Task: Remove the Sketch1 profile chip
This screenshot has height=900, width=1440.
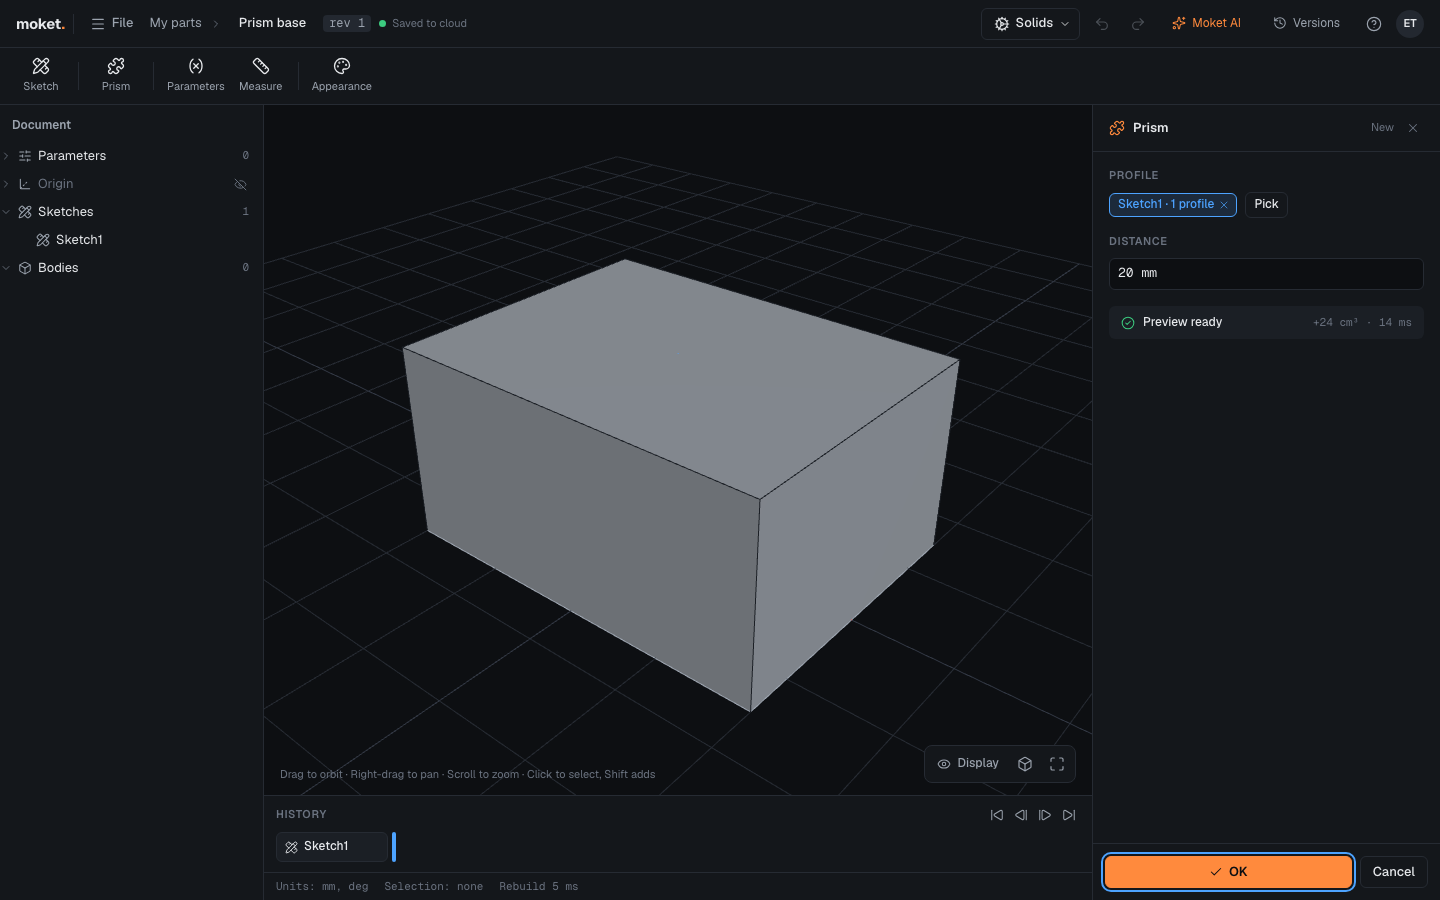Action: click(1224, 205)
